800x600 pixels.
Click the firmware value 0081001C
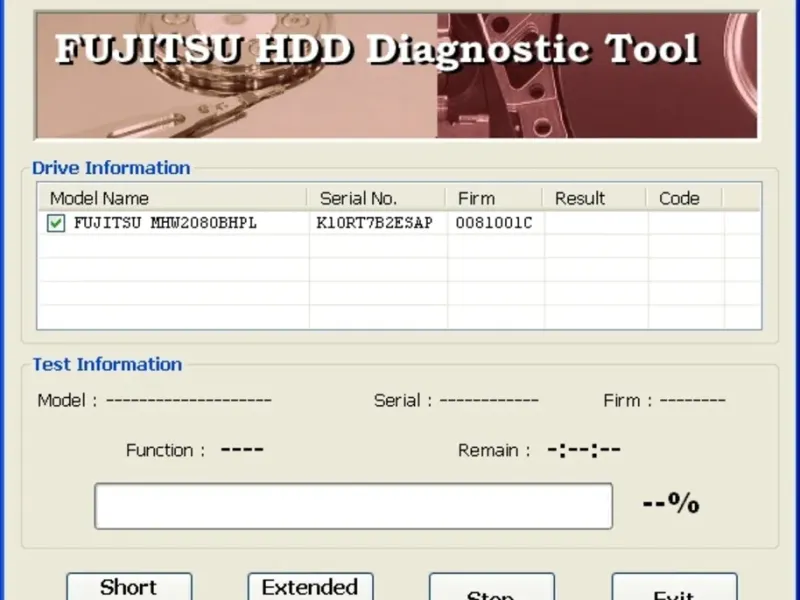click(494, 223)
